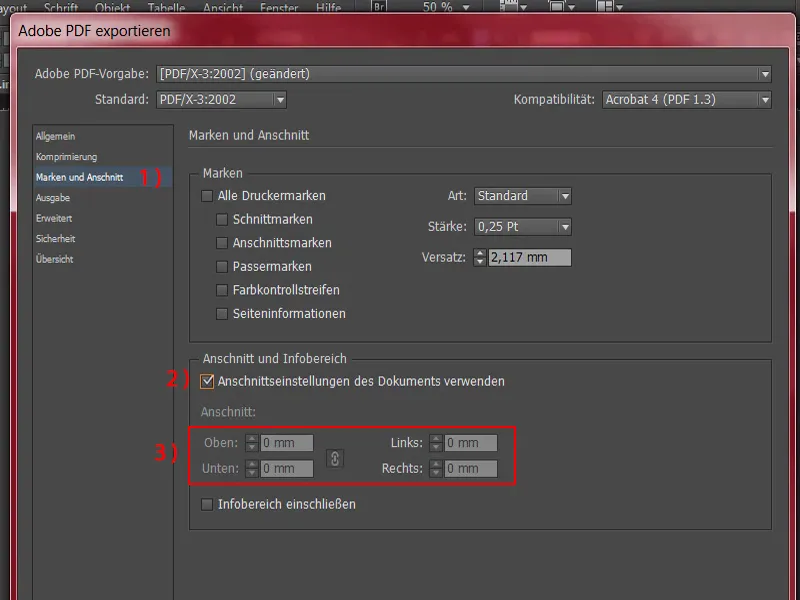Image resolution: width=800 pixels, height=600 pixels.
Task: Click the Unten bleed value field
Action: pyautogui.click(x=287, y=468)
